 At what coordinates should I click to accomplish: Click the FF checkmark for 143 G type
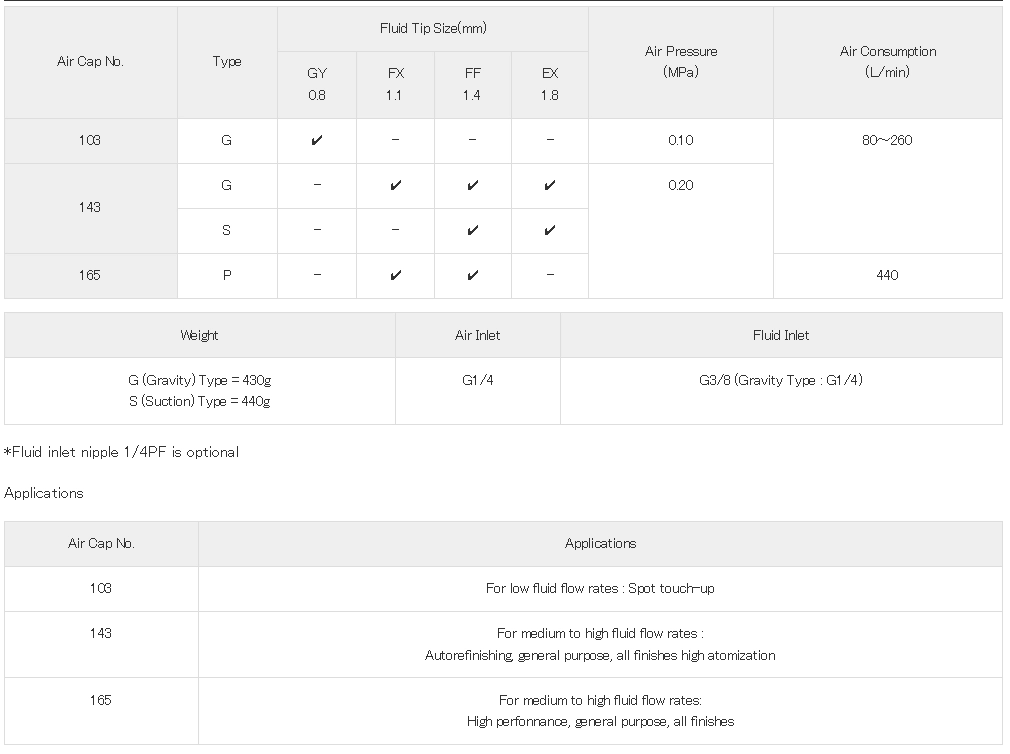click(x=473, y=186)
